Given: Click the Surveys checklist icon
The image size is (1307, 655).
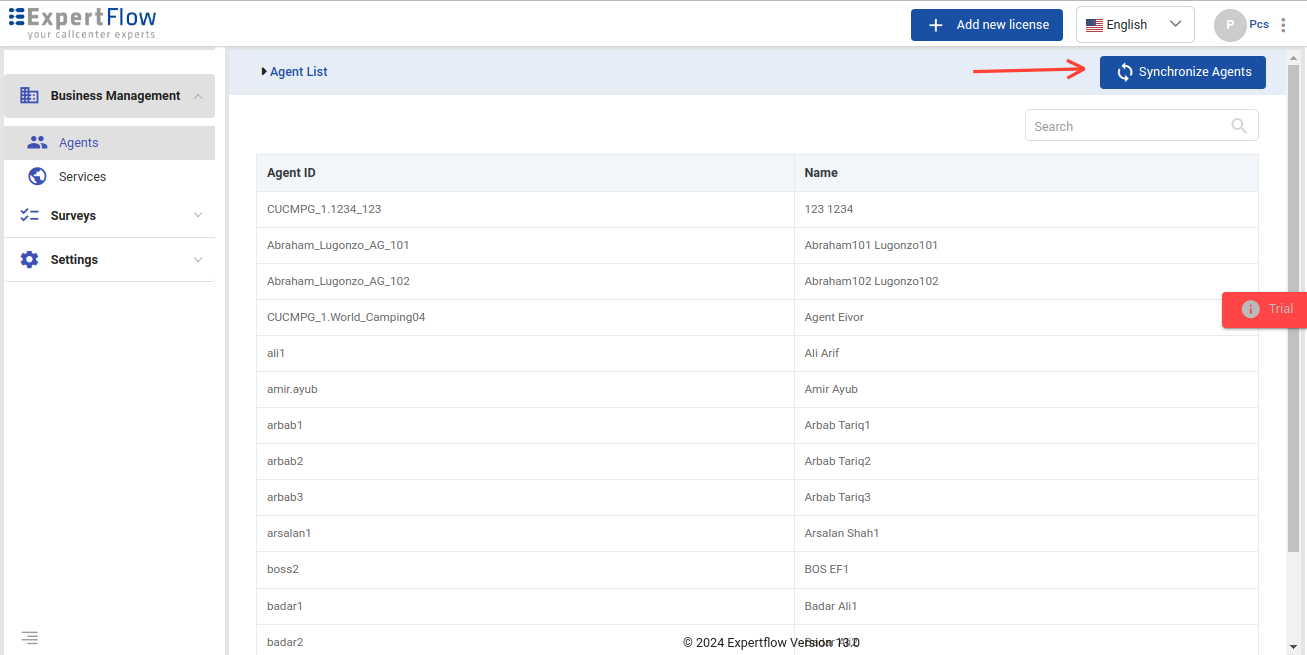Looking at the screenshot, I should pyautogui.click(x=30, y=216).
